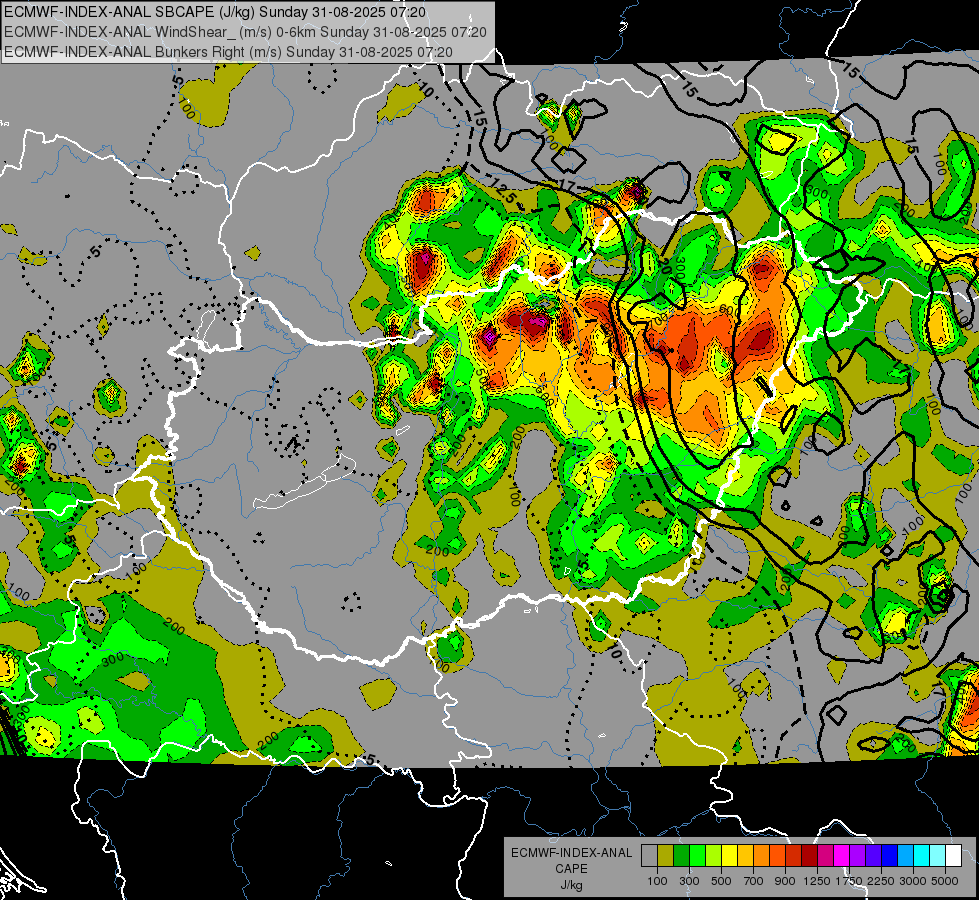Click the Bunkers Right (m/s) title line
The image size is (979, 900).
pos(229,52)
